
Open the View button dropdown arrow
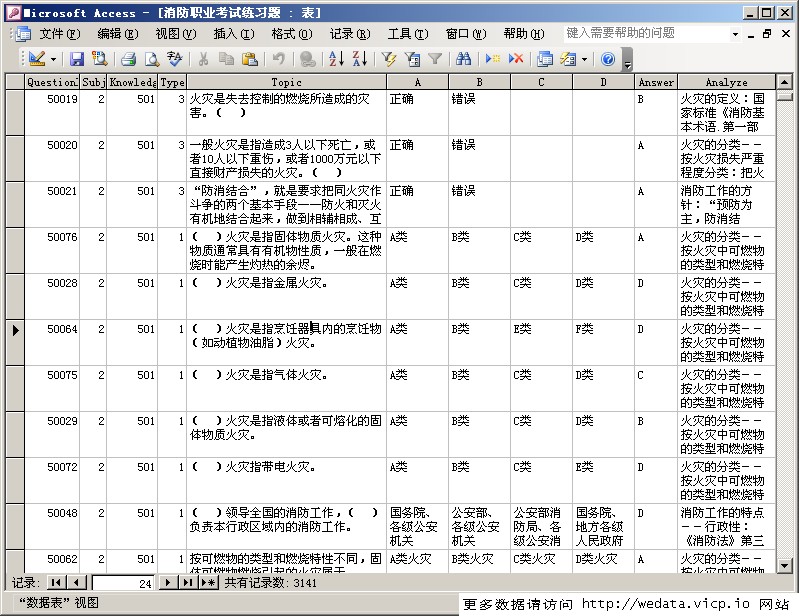point(54,59)
